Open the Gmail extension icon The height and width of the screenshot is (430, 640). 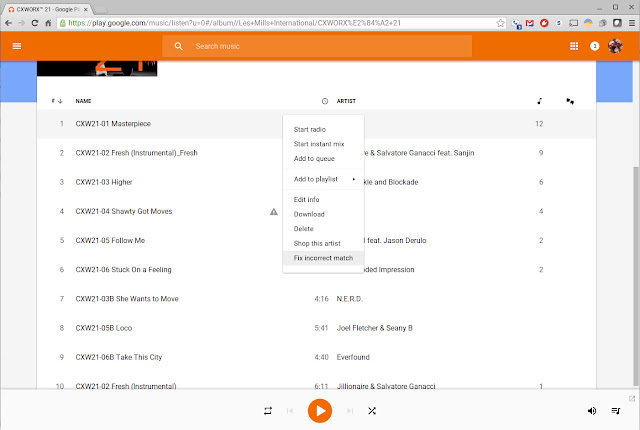tap(530, 23)
